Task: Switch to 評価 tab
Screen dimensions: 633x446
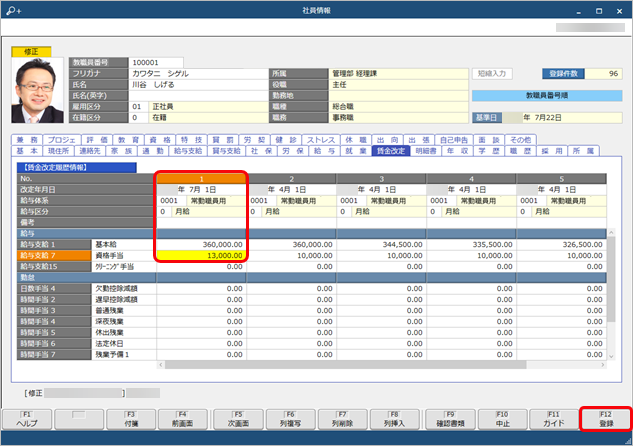Action: (97, 140)
